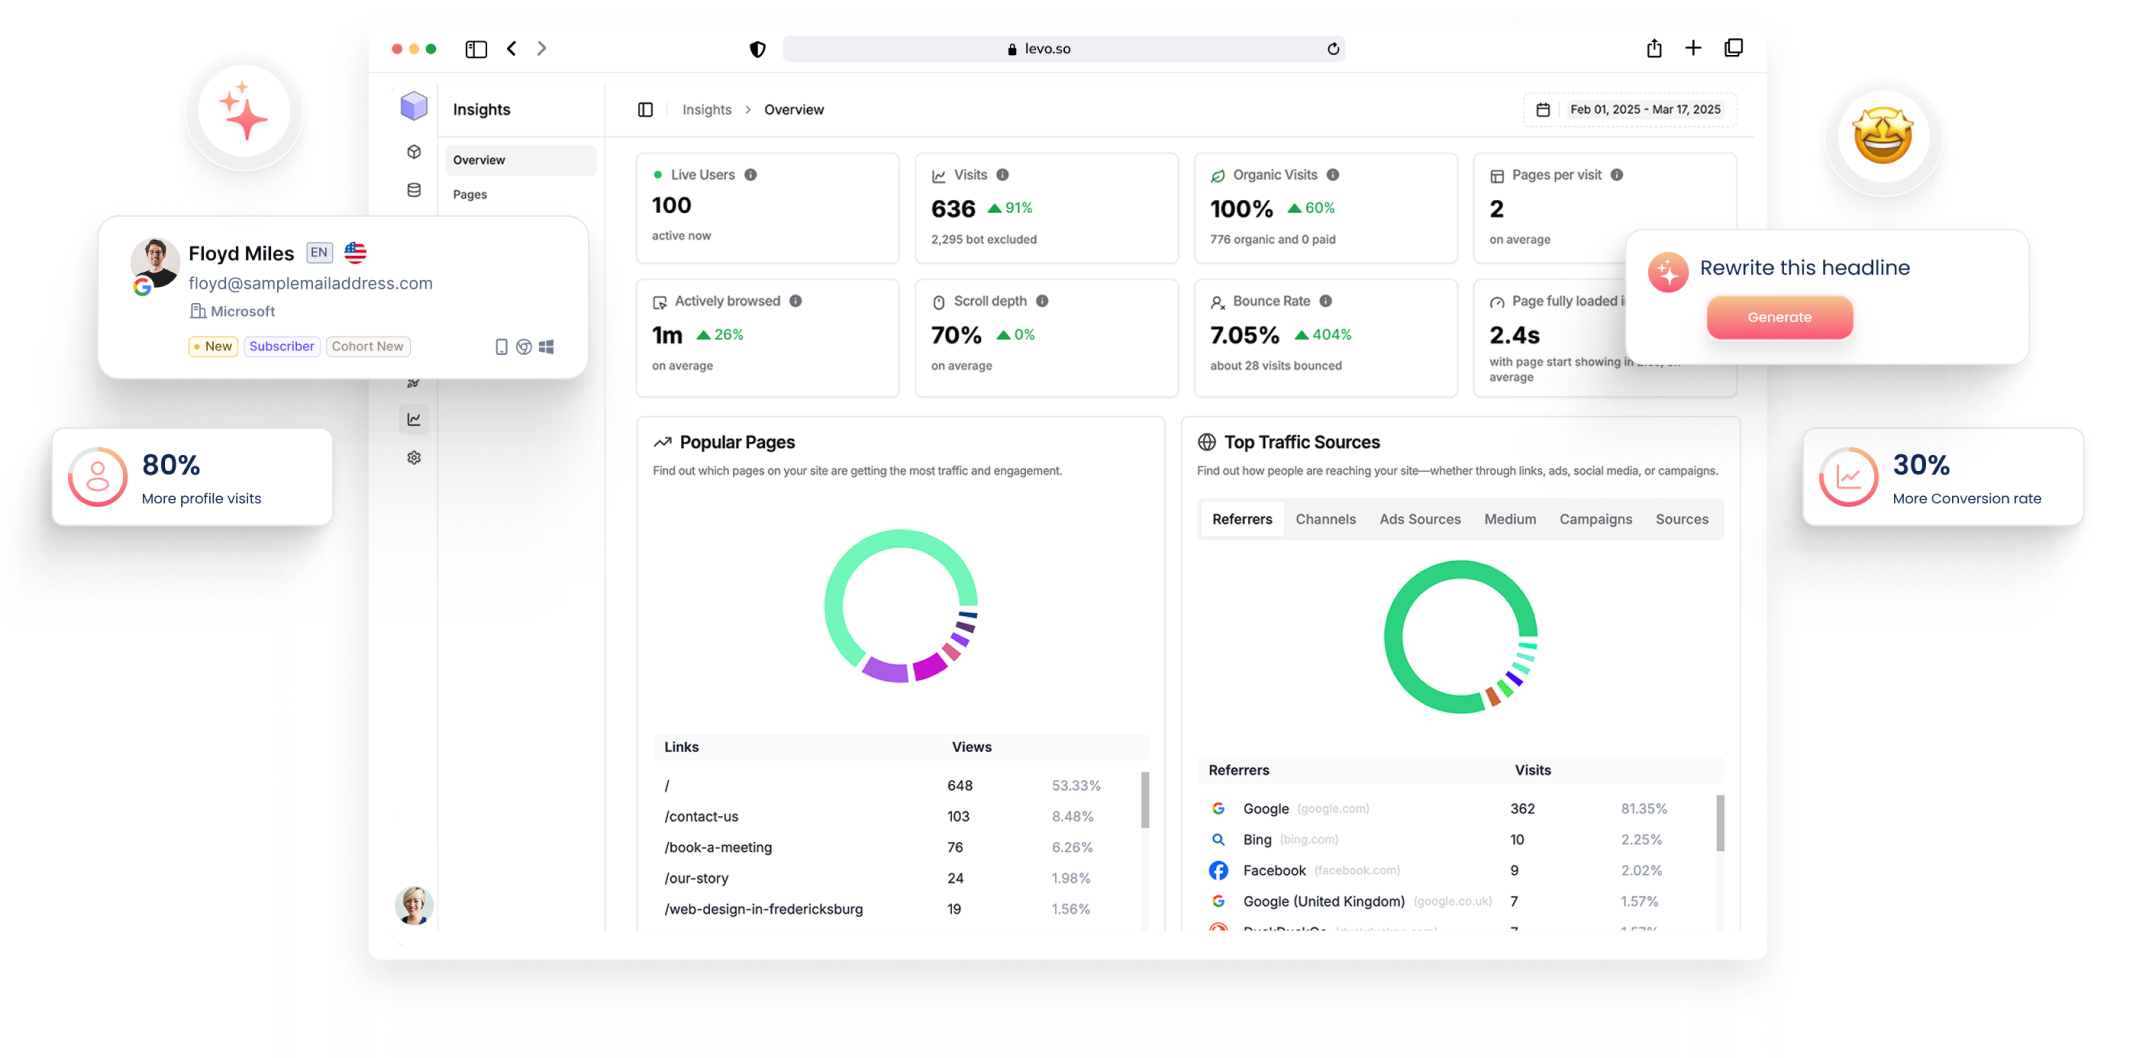Select the Ads Sources tab

pos(1419,519)
